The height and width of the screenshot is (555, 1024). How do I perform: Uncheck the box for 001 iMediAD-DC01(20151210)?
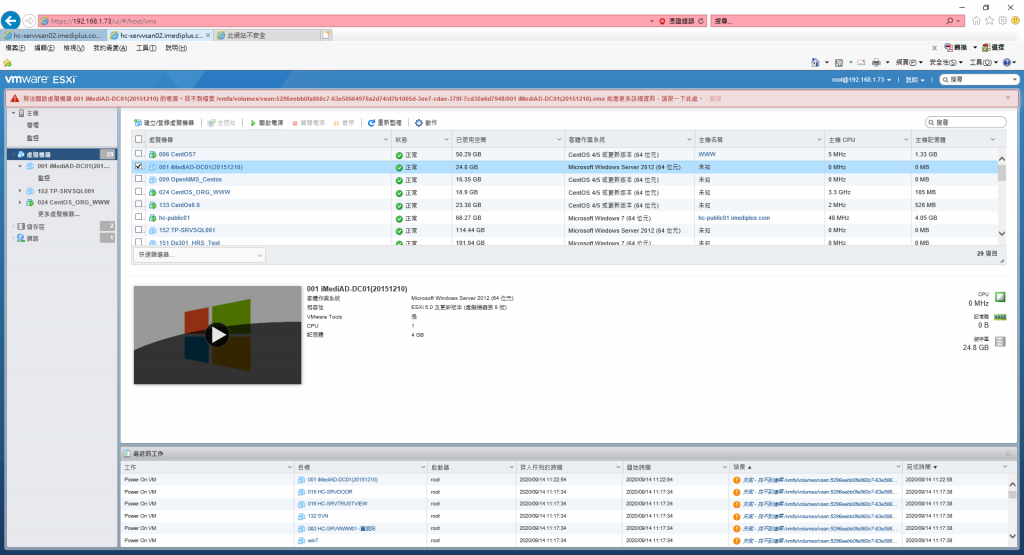(138, 166)
